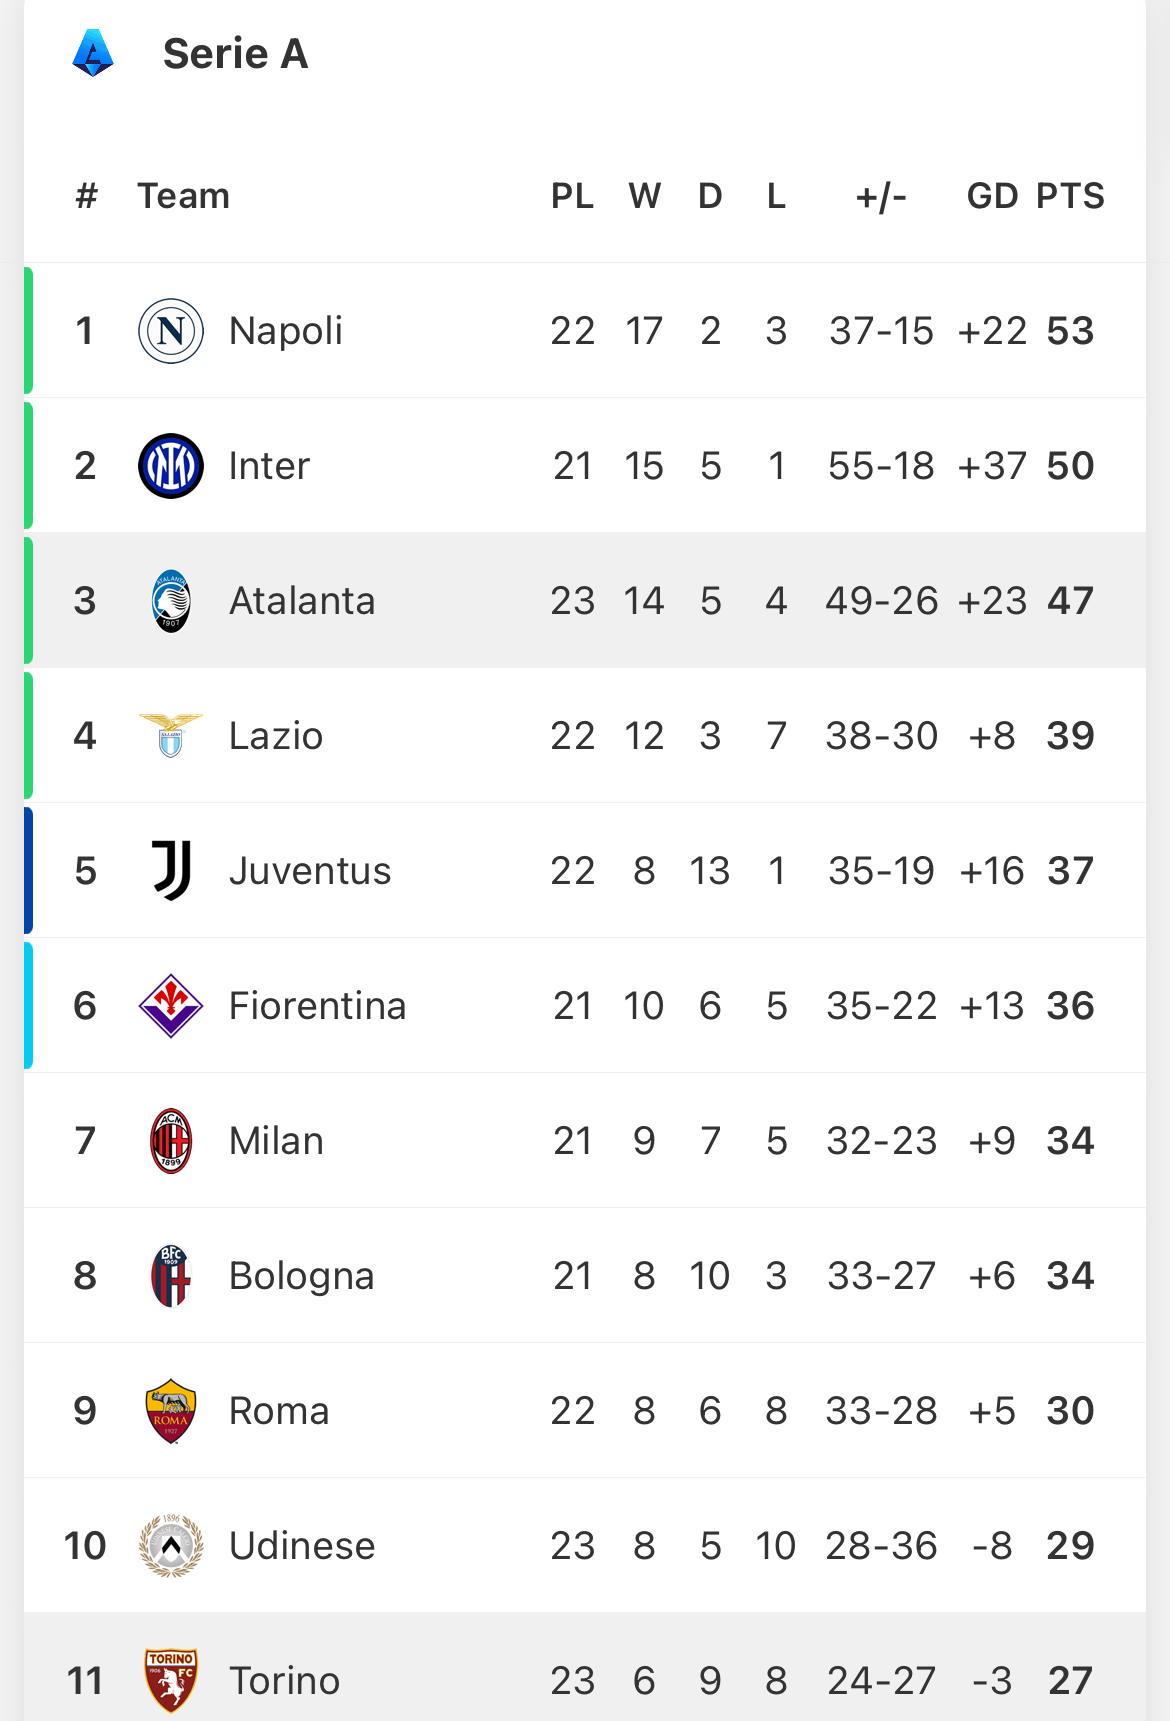1170x1721 pixels.
Task: Open Napoli team name
Action: pos(286,331)
